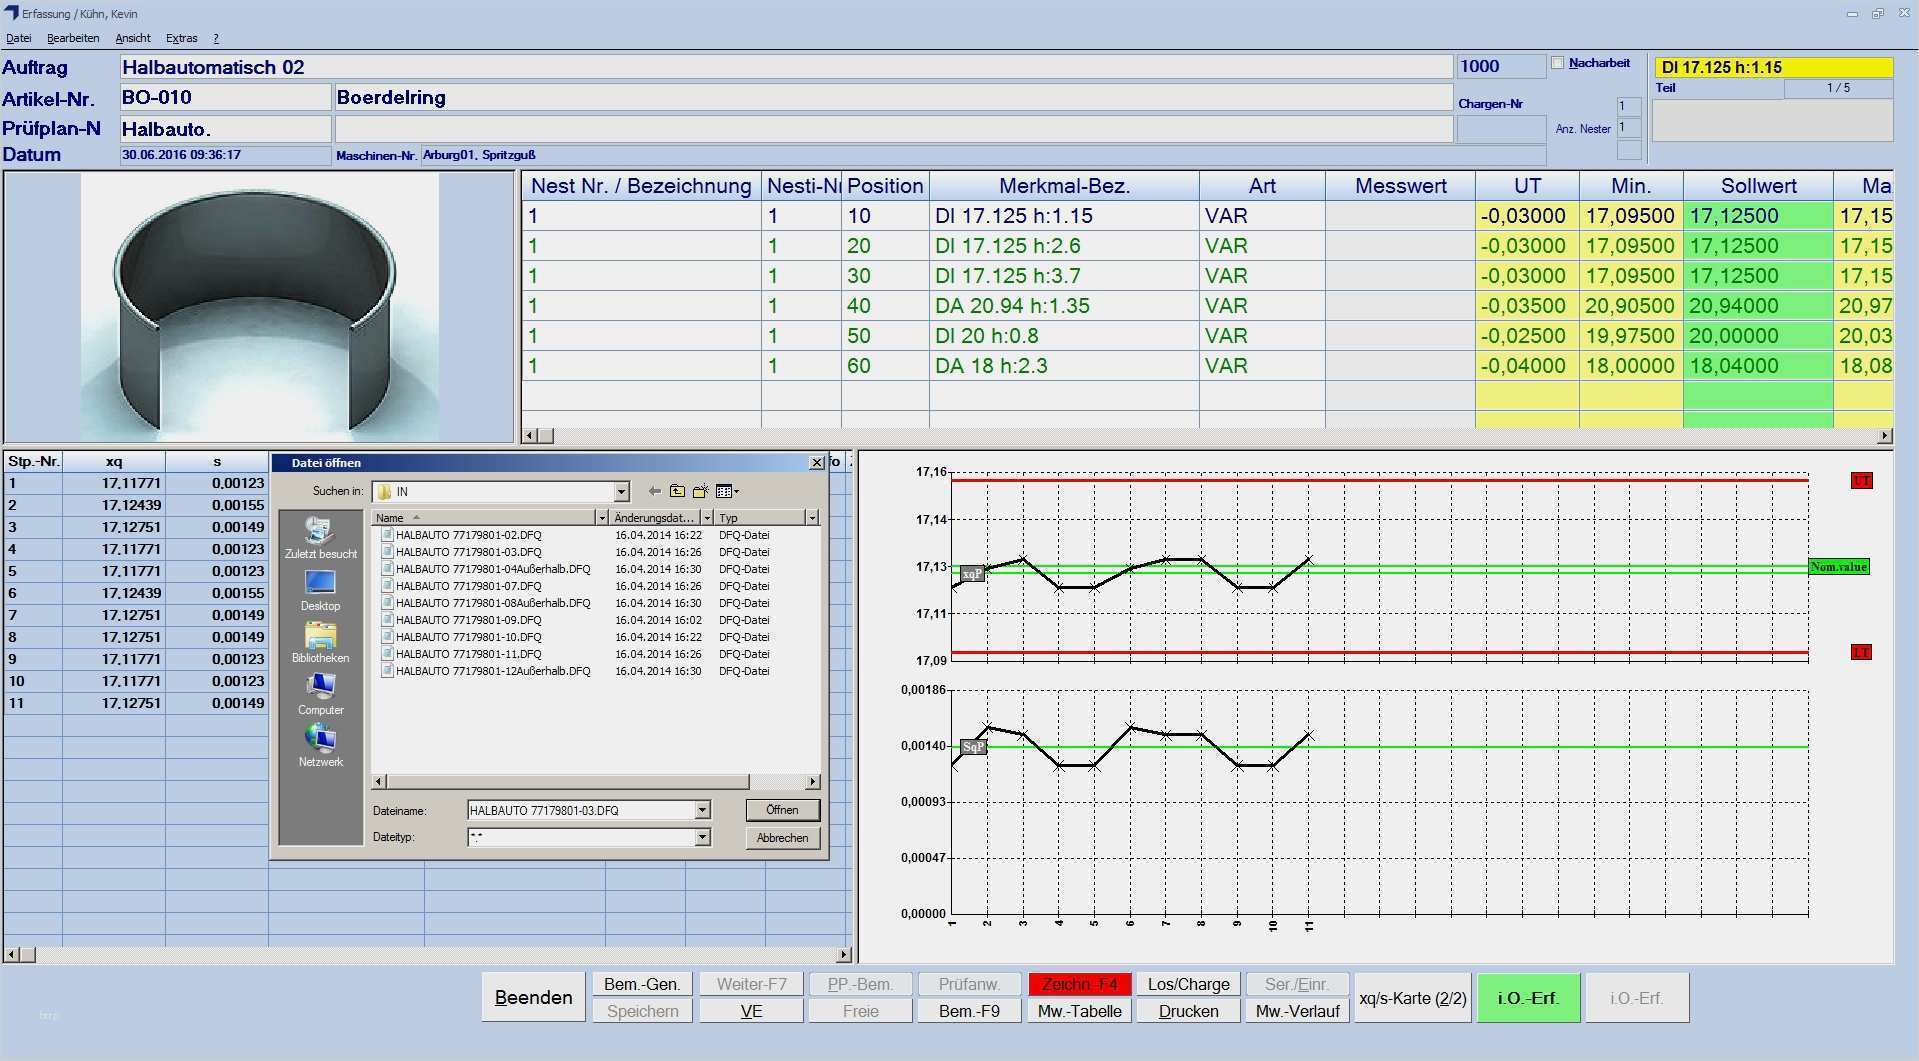Image resolution: width=1919 pixels, height=1061 pixels.
Task: Create a new folder via the toolbar icon
Action: coord(700,491)
